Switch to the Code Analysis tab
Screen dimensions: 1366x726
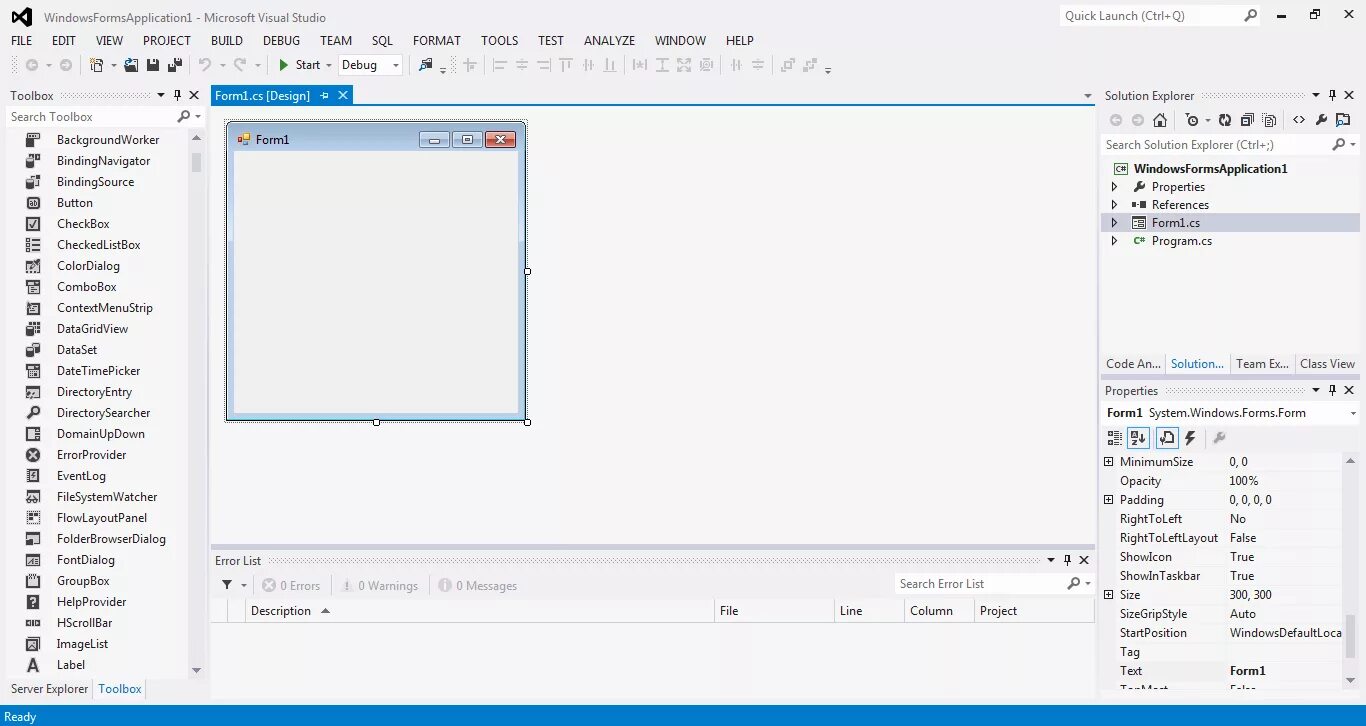(x=1133, y=364)
